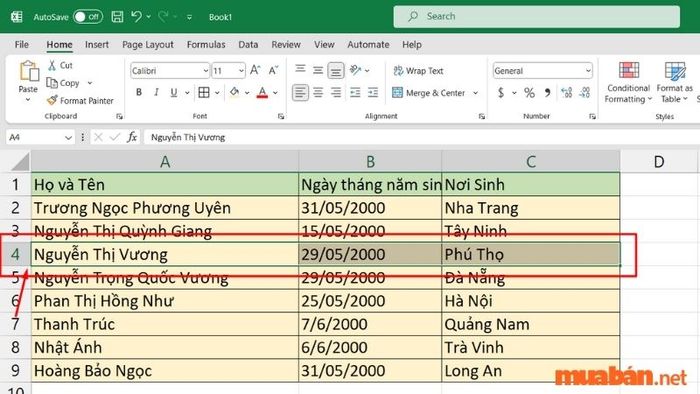Image resolution: width=700 pixels, height=394 pixels.
Task: Click the Middle Align icon
Action: [318, 70]
